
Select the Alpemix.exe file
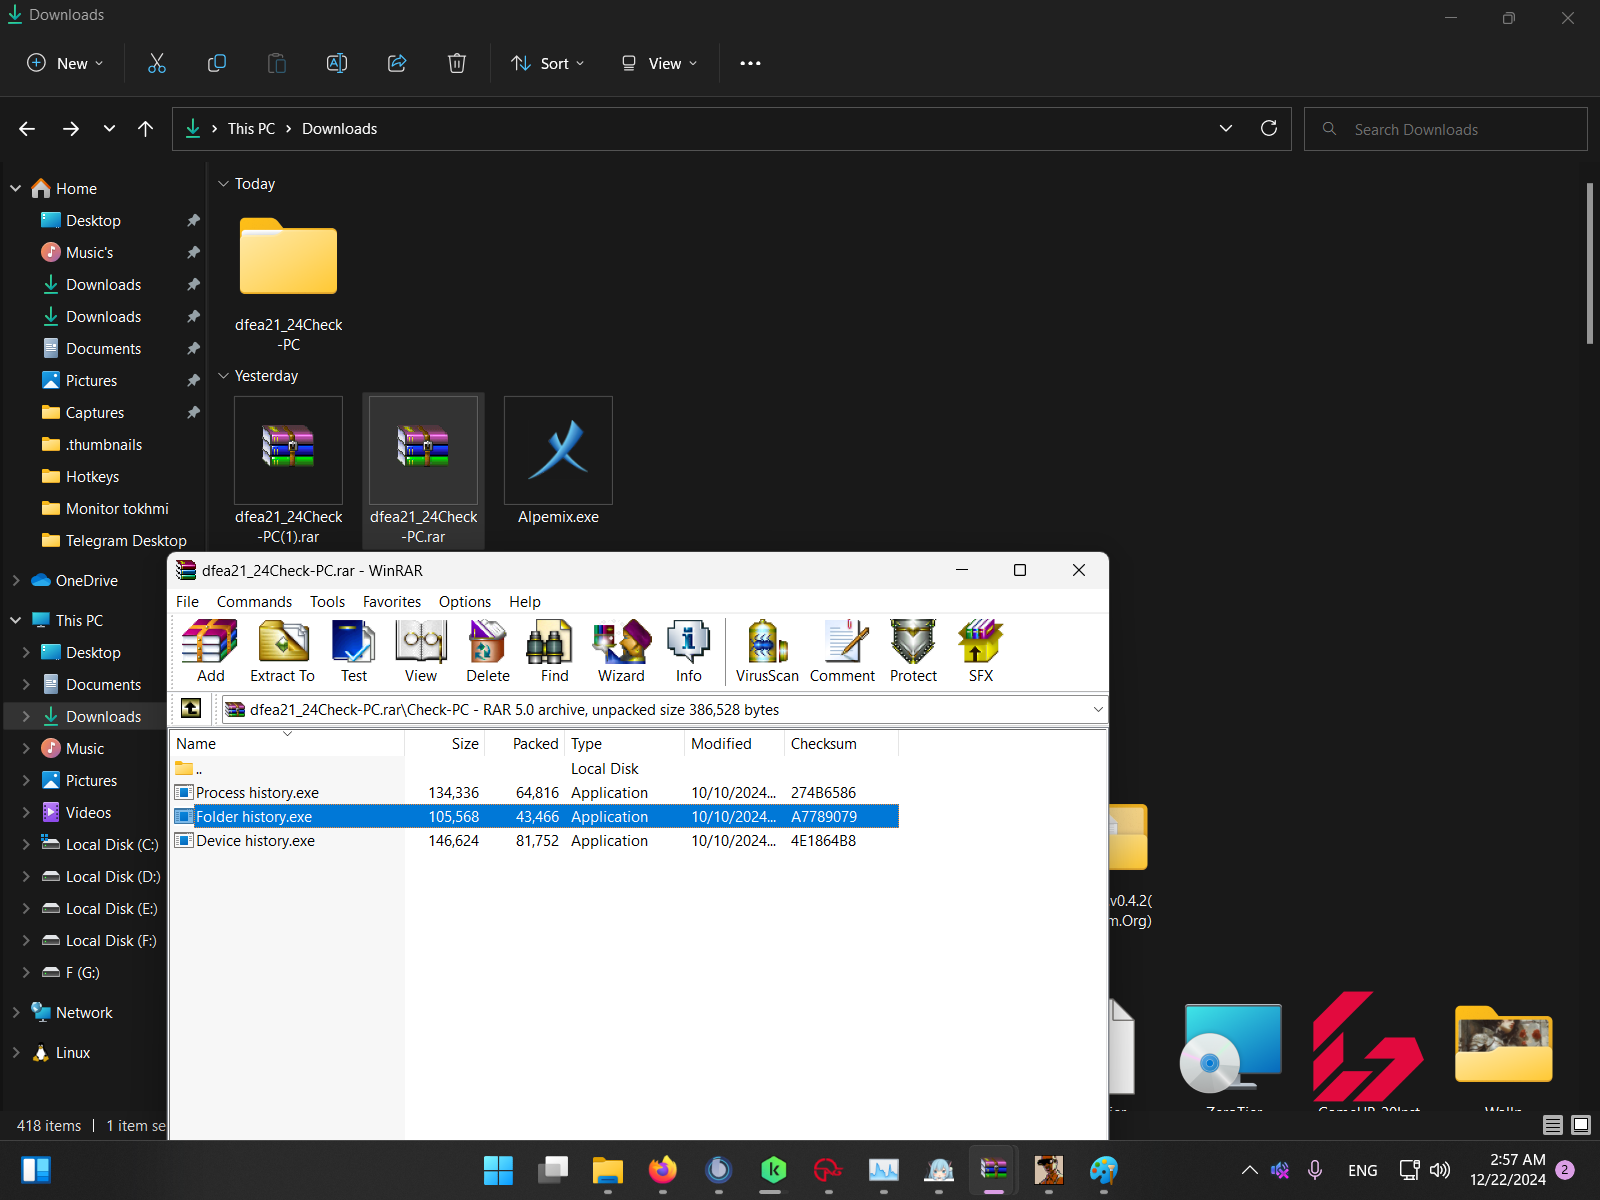tap(558, 462)
